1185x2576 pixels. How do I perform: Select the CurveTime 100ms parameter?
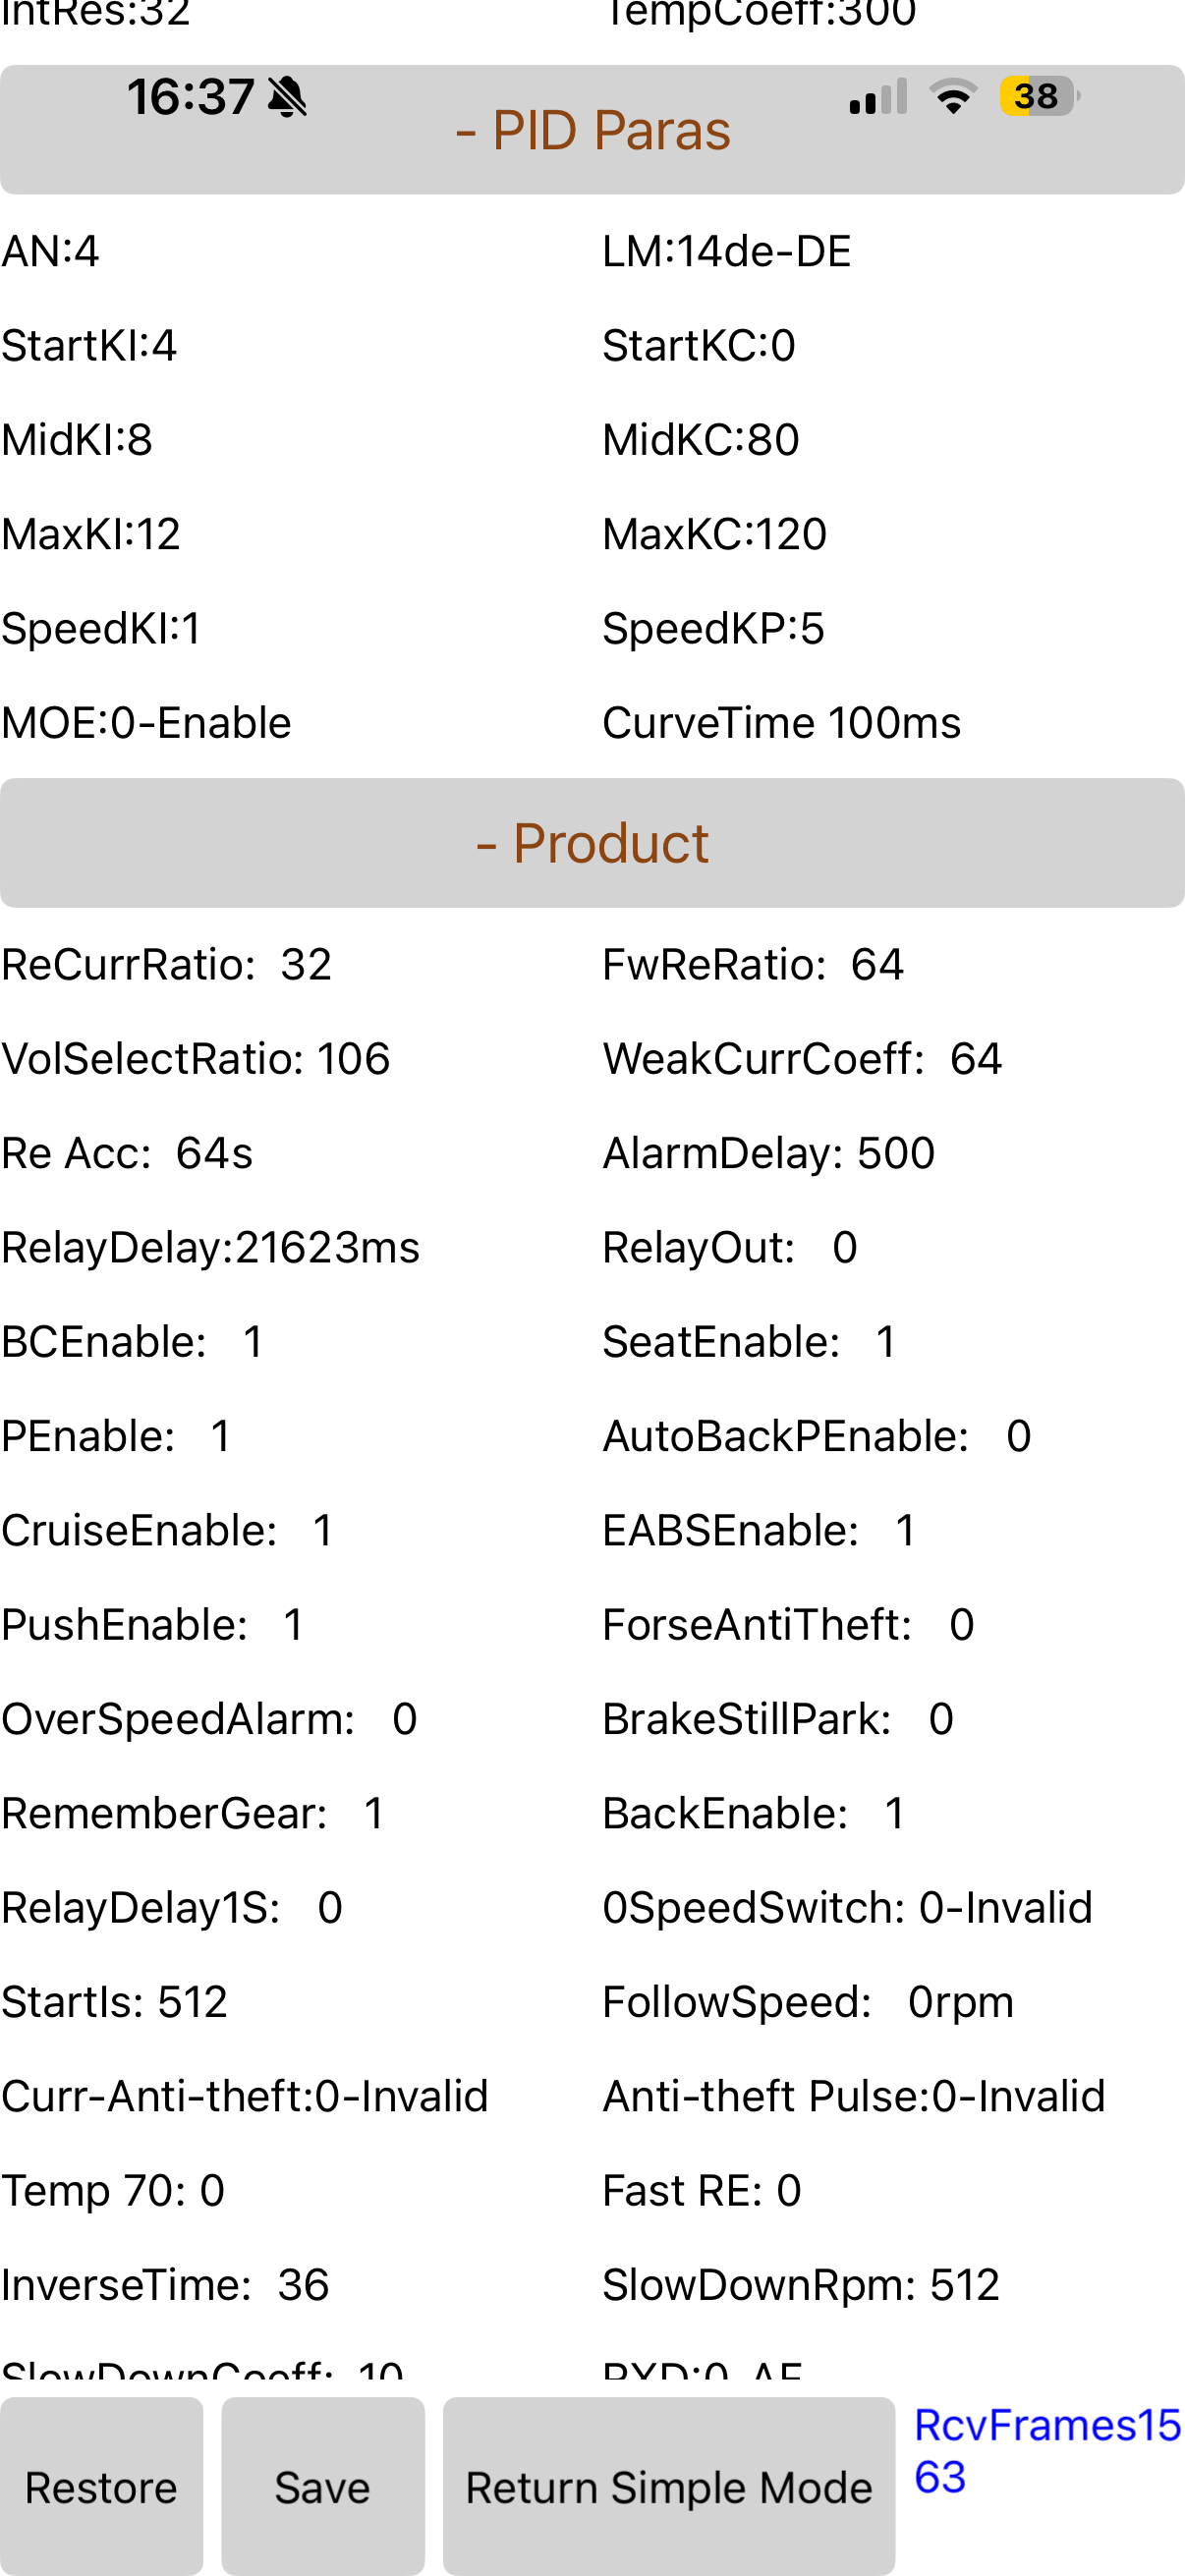pos(781,722)
